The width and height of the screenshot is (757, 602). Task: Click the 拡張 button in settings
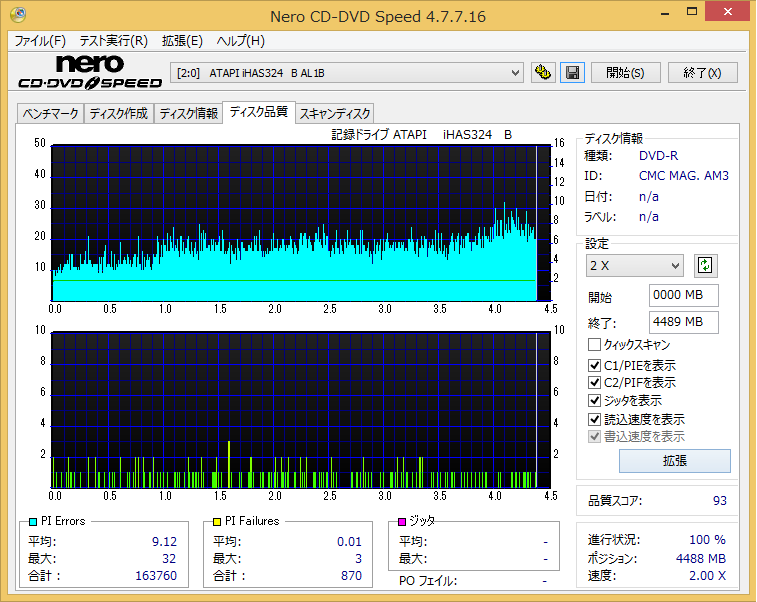point(674,461)
